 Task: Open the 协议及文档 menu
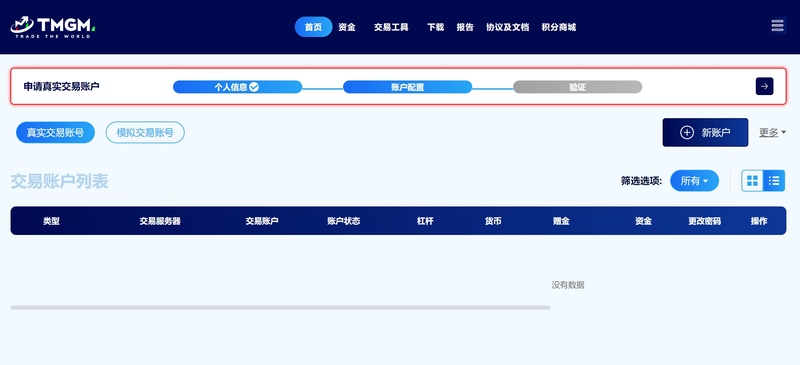(508, 27)
